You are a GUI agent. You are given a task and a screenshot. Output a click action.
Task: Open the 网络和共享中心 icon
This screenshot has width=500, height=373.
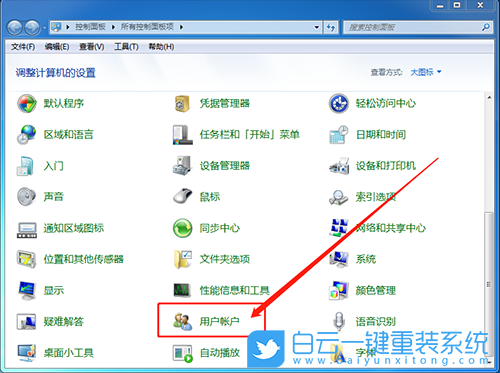tap(338, 228)
